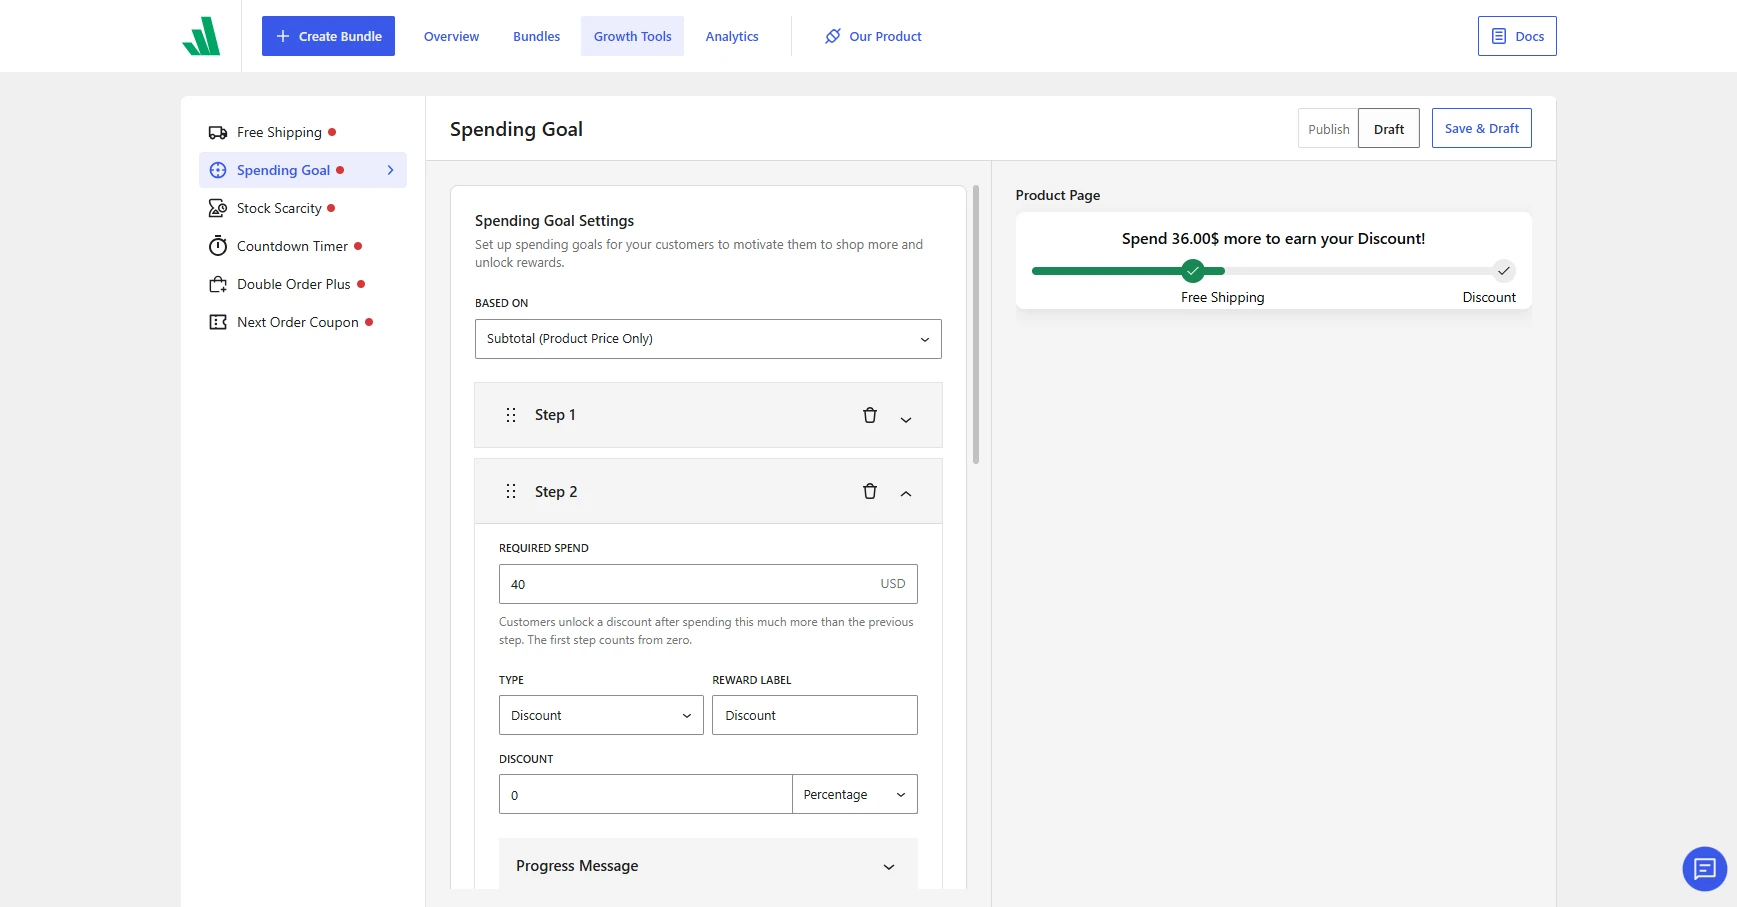
Task: Grab the Step 2 drag handle
Action: [511, 491]
